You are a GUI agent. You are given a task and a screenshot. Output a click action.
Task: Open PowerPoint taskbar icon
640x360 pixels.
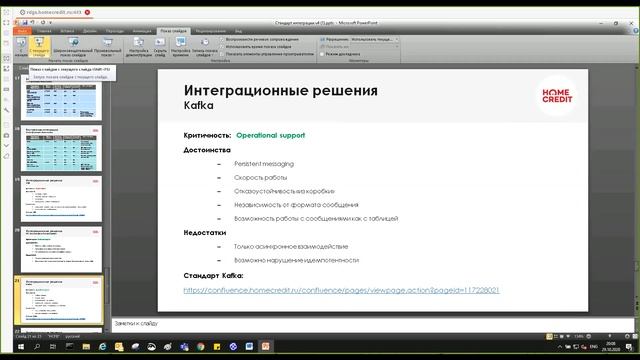point(266,347)
